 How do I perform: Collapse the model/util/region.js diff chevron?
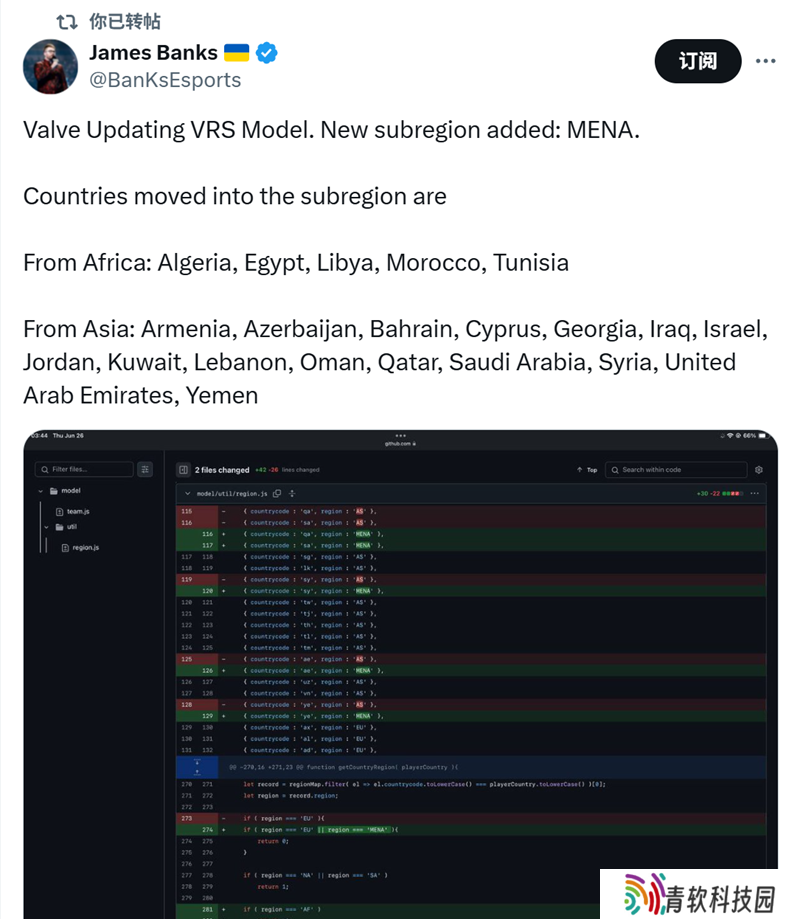(188, 493)
